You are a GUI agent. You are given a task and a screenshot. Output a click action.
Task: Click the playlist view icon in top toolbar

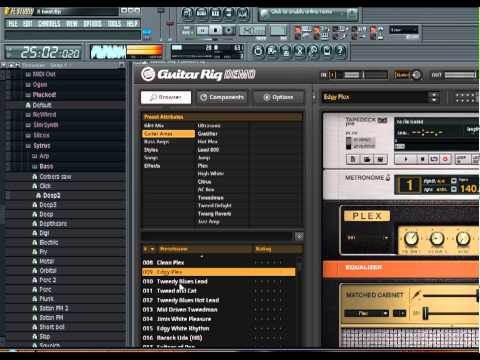pyautogui.click(x=188, y=13)
